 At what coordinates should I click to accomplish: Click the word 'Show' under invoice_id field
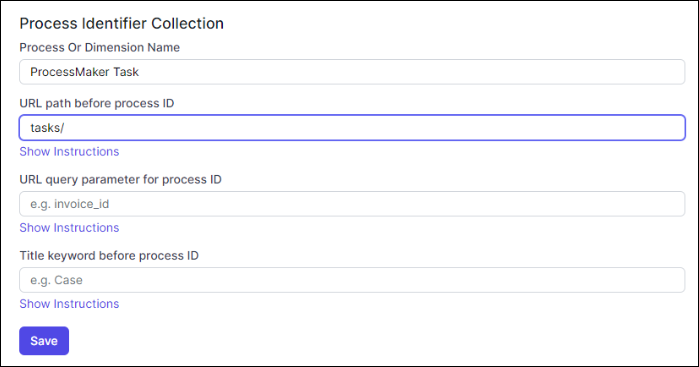(35, 228)
